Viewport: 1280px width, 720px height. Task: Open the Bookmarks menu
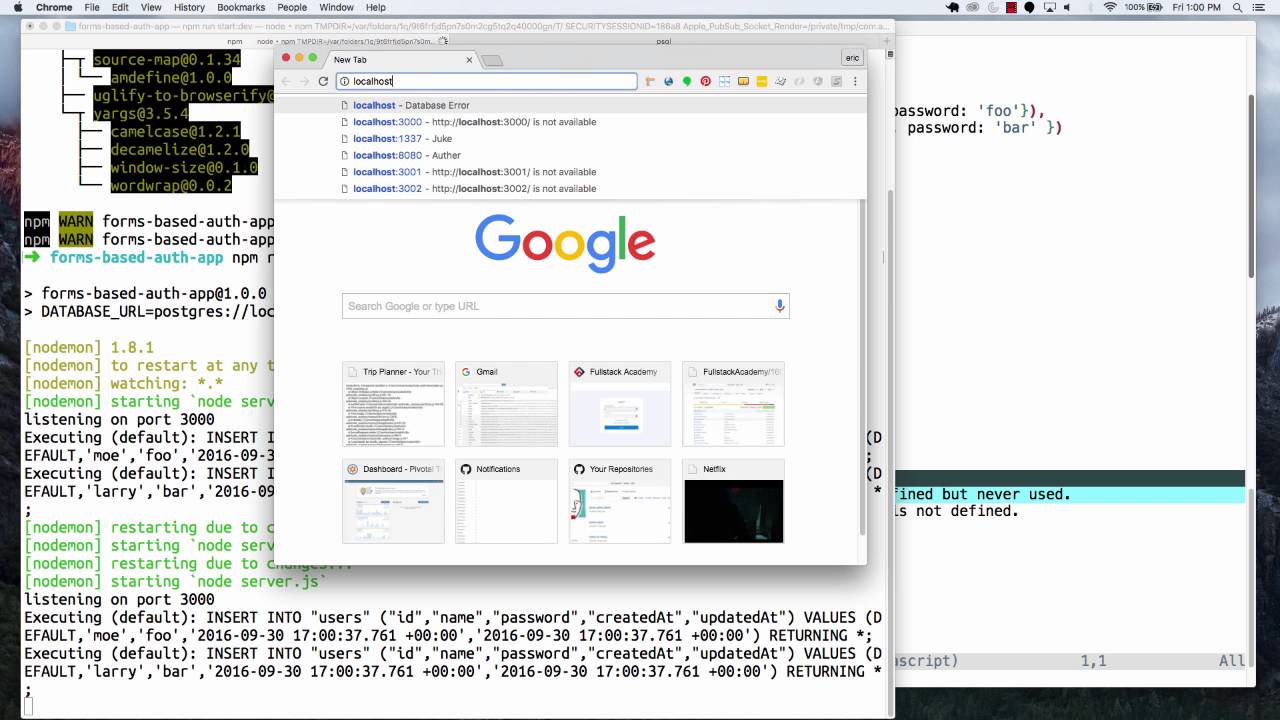[241, 7]
